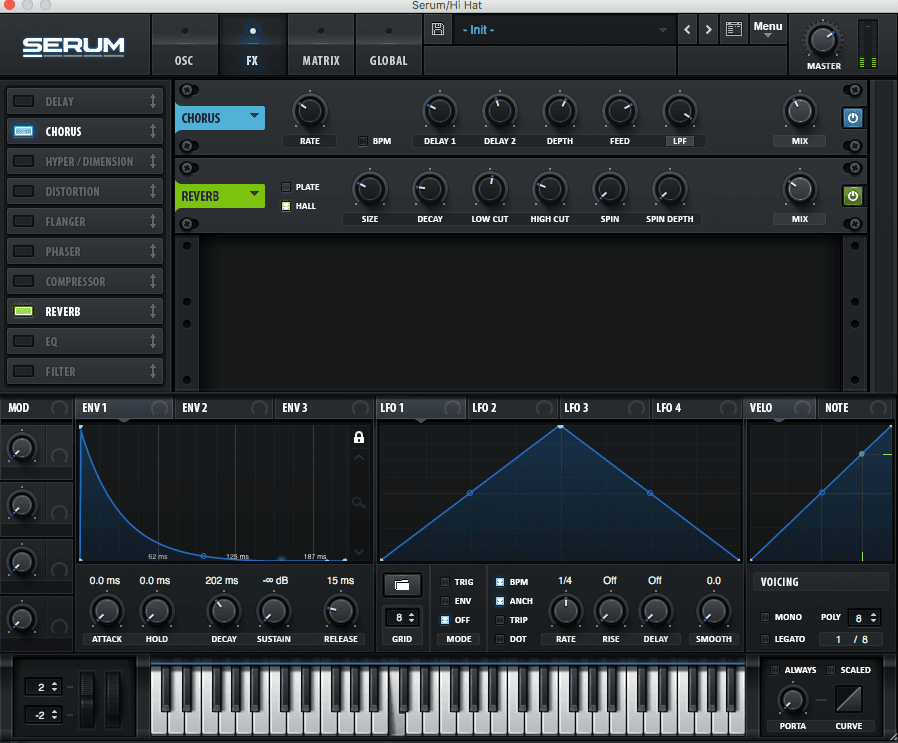Open the Menu dropdown

coord(767,29)
